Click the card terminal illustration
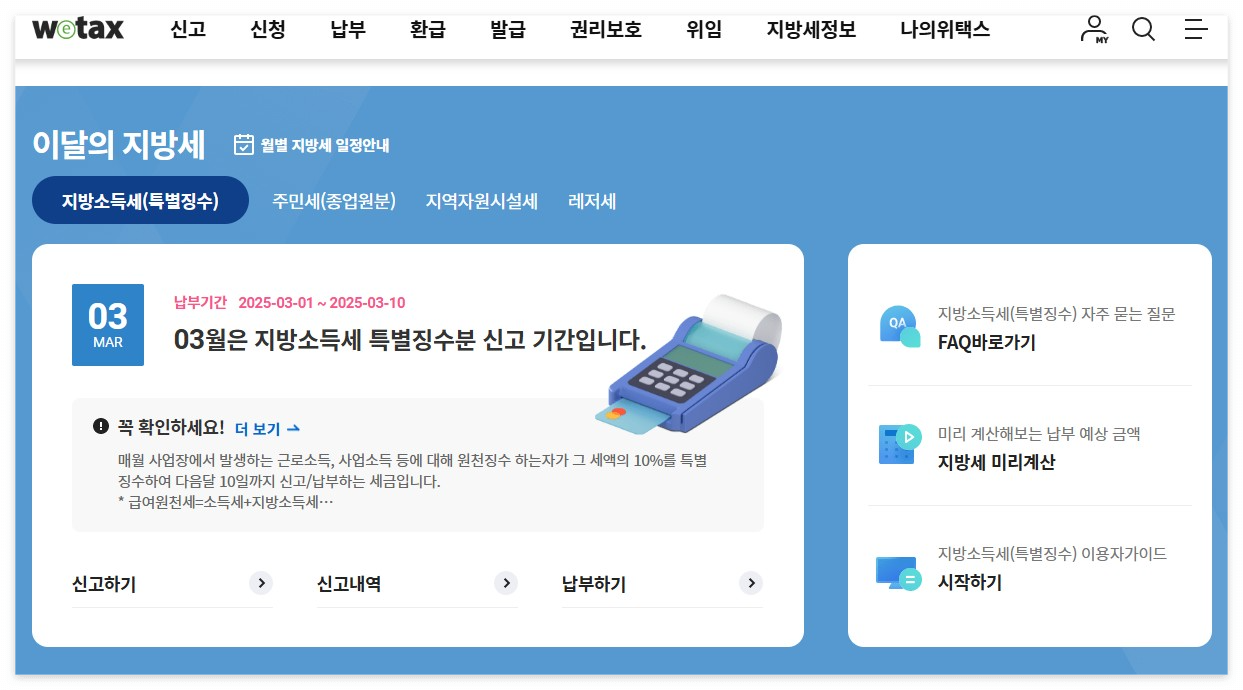This screenshot has width=1243, height=690. pyautogui.click(x=687, y=364)
